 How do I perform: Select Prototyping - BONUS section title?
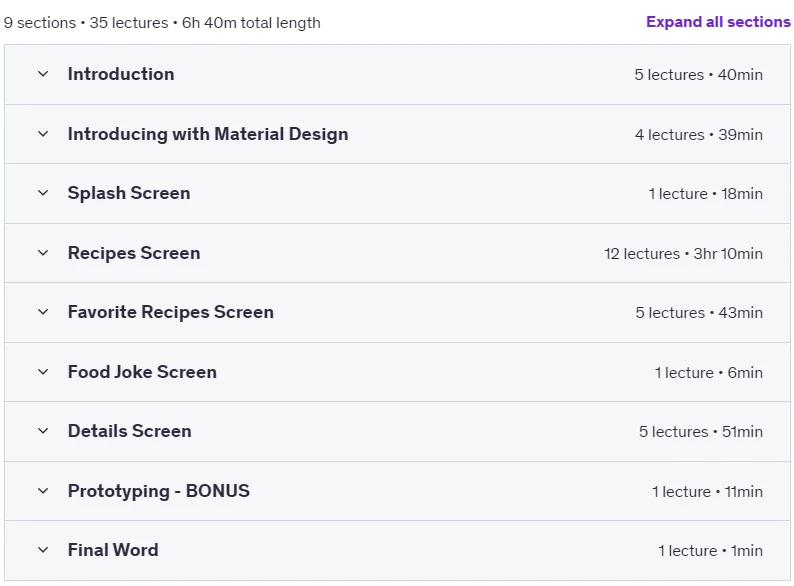click(159, 491)
